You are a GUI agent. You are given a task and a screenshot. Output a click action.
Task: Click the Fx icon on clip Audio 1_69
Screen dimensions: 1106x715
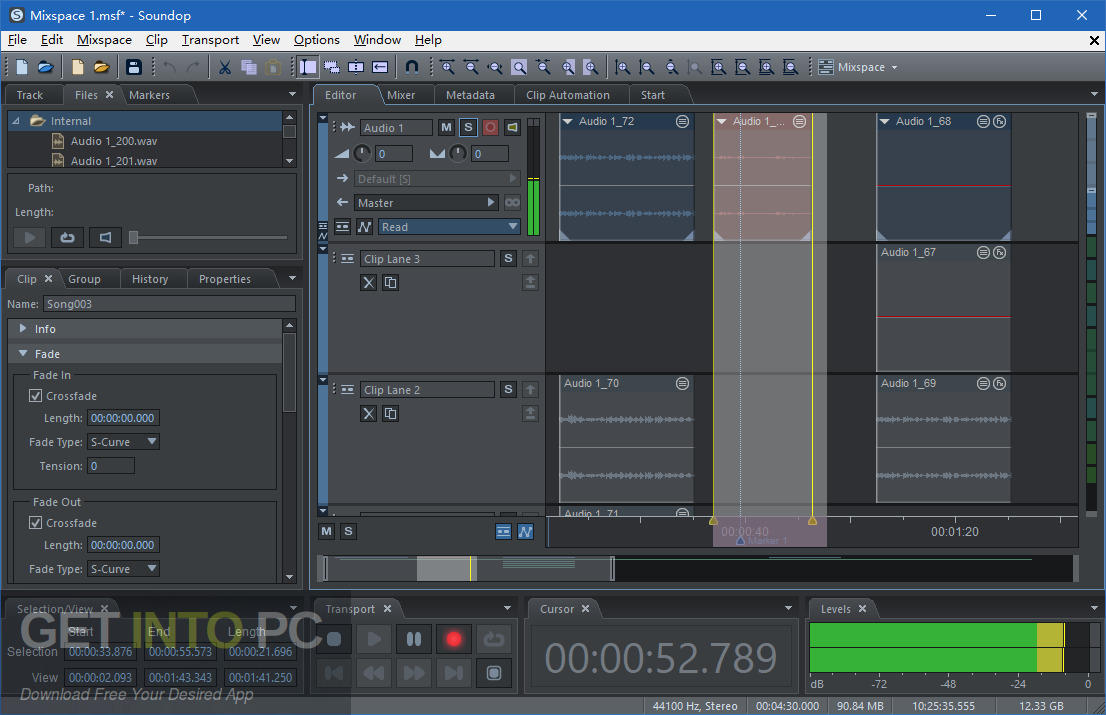999,384
